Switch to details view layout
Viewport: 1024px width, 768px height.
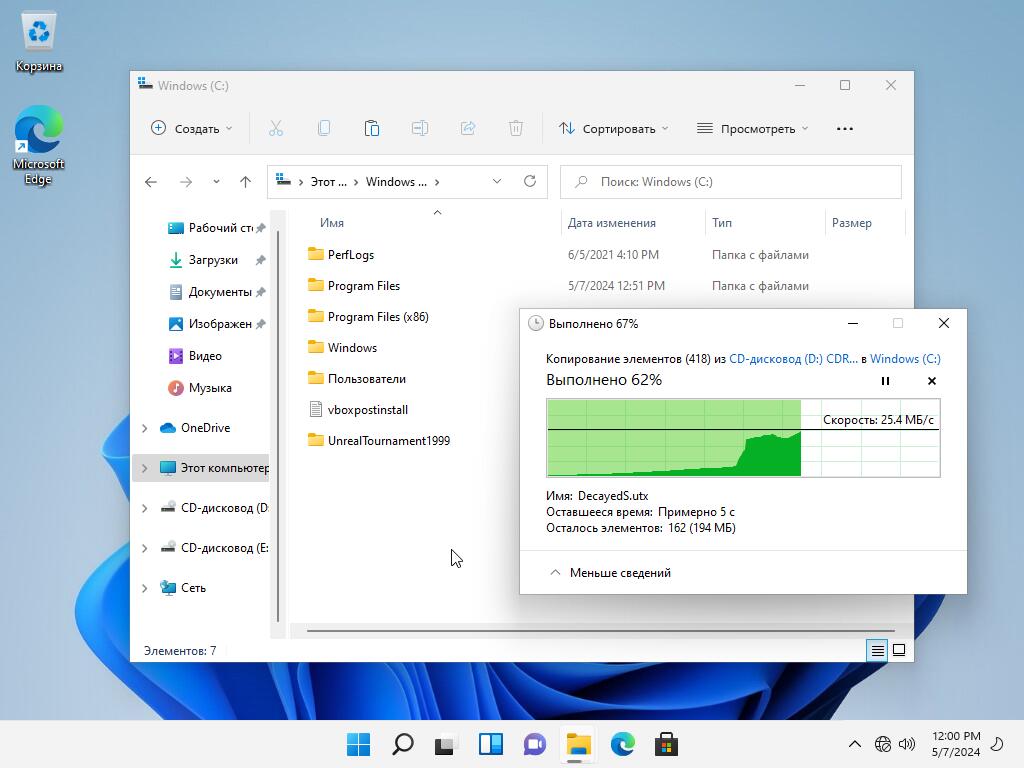point(877,650)
